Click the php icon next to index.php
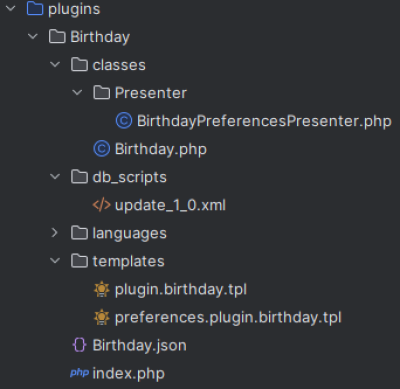The width and height of the screenshot is (400, 389). pos(79,373)
